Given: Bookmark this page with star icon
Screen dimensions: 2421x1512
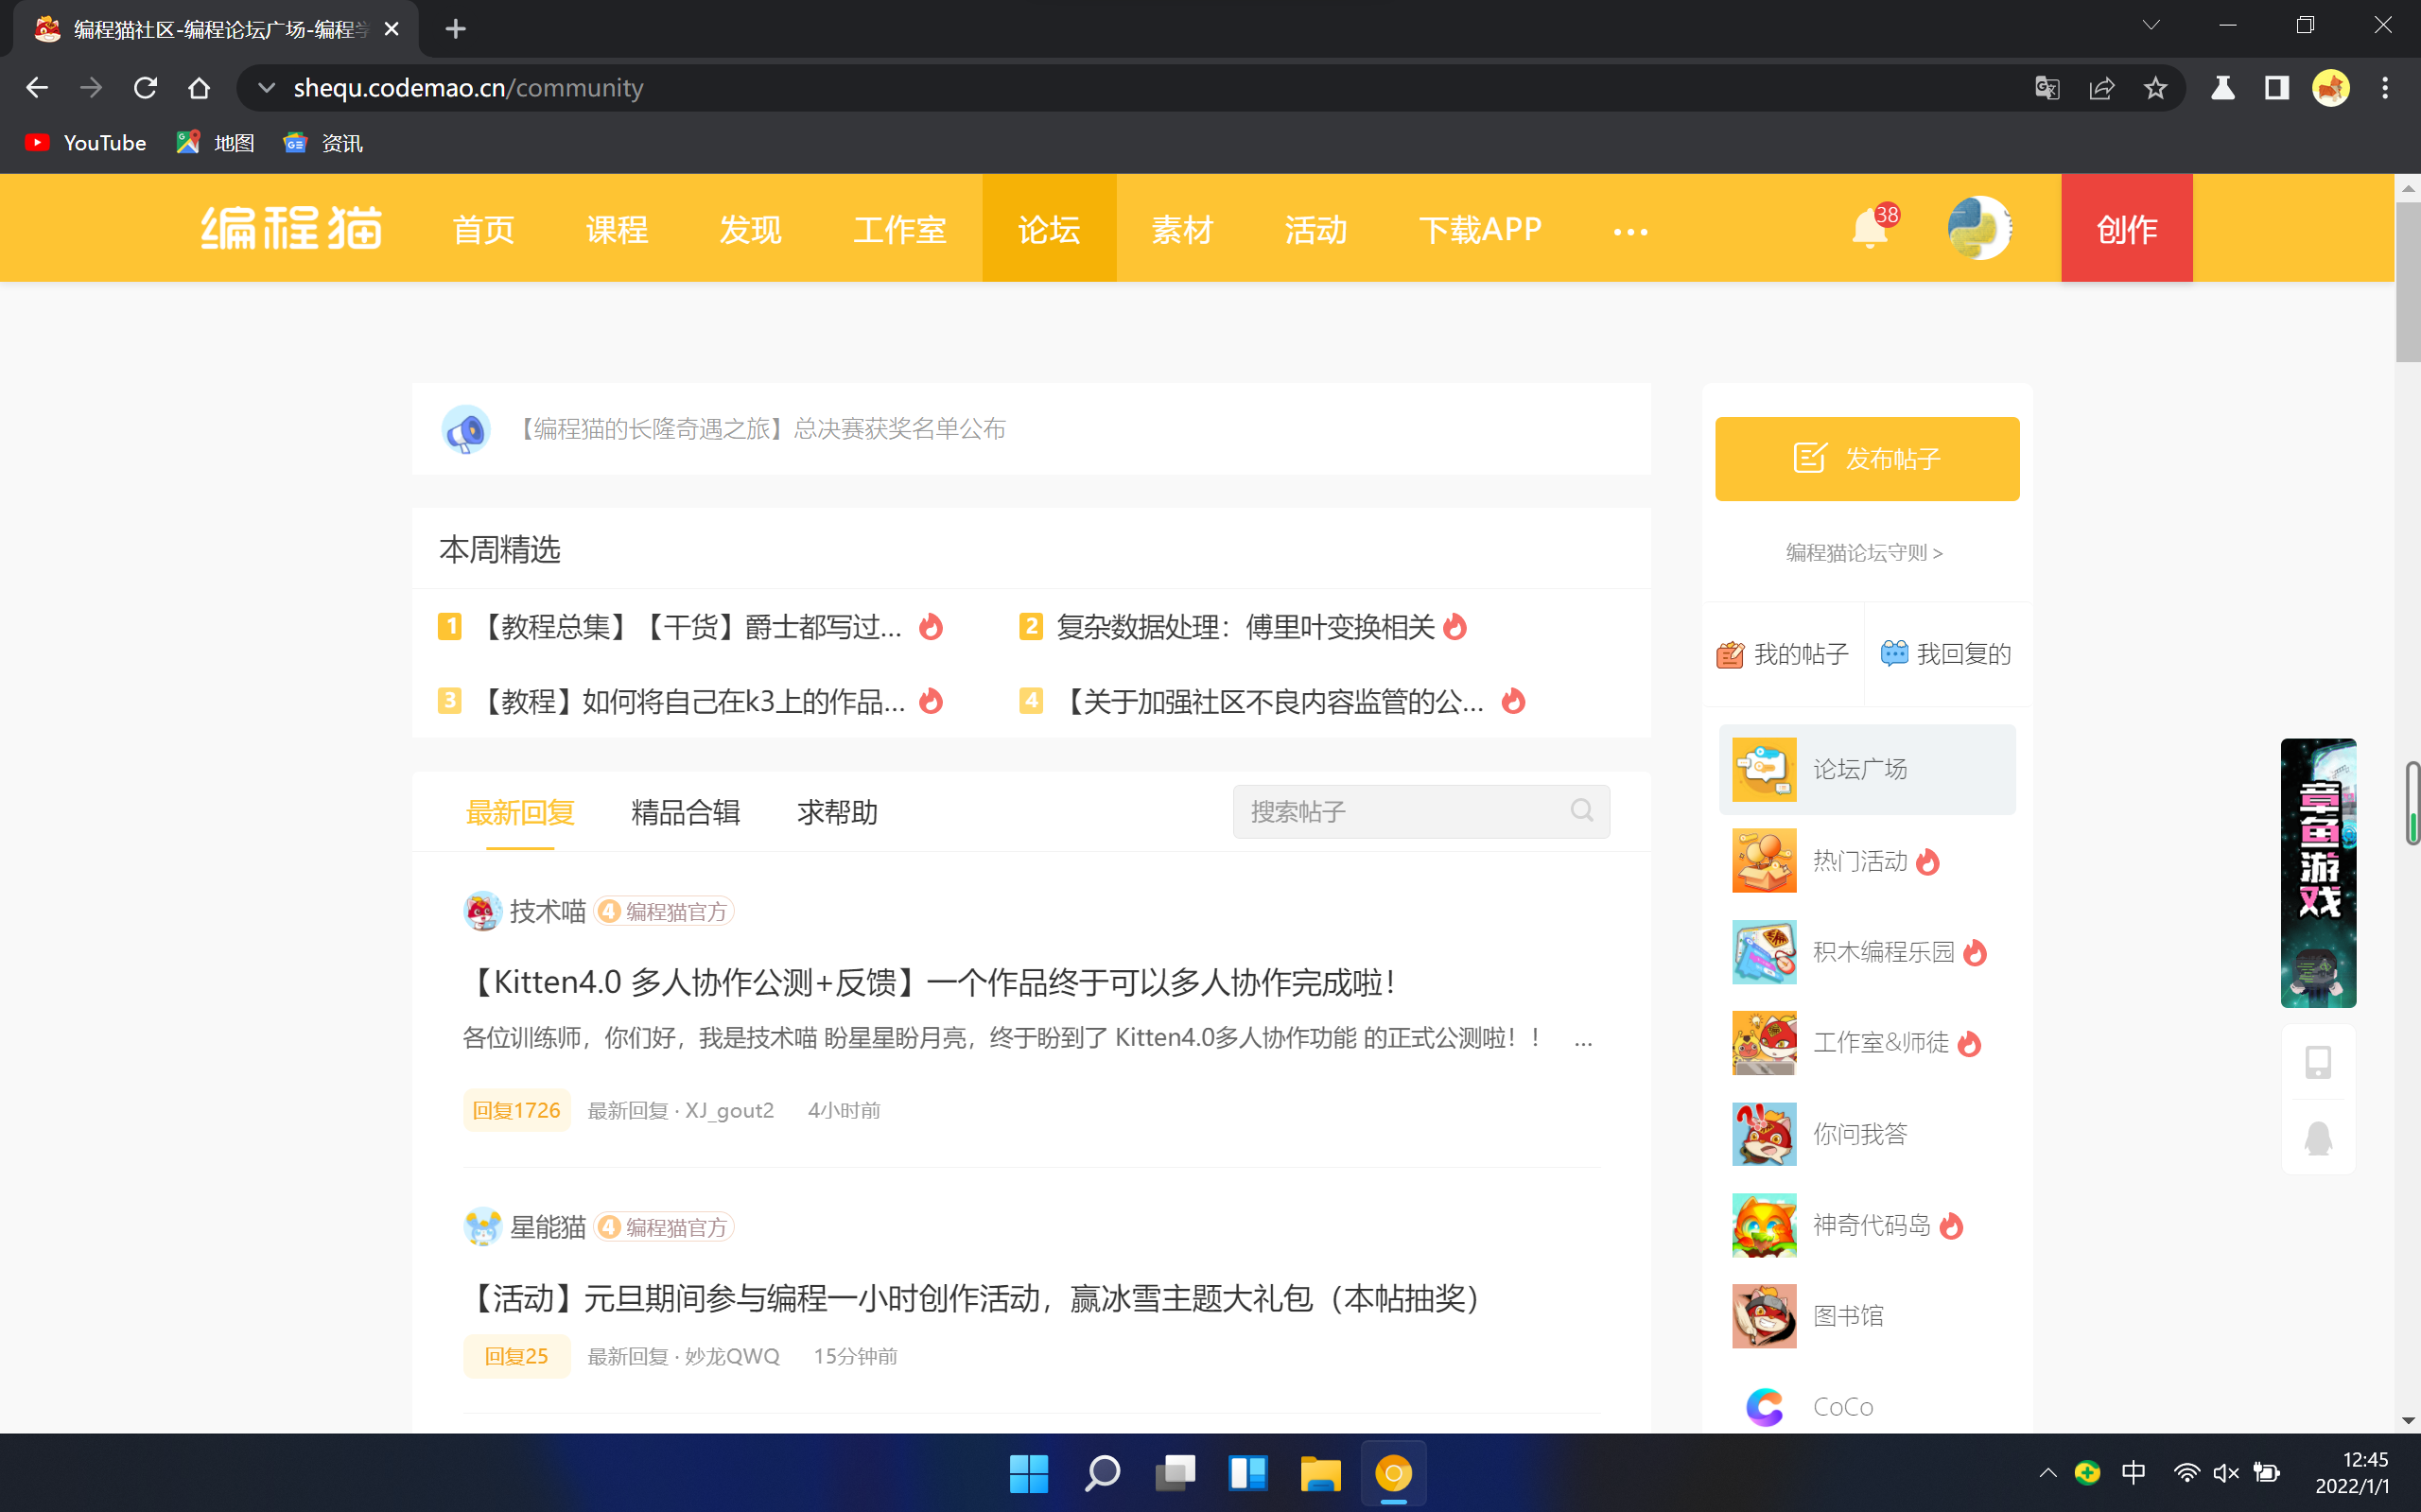Looking at the screenshot, I should [x=2155, y=88].
